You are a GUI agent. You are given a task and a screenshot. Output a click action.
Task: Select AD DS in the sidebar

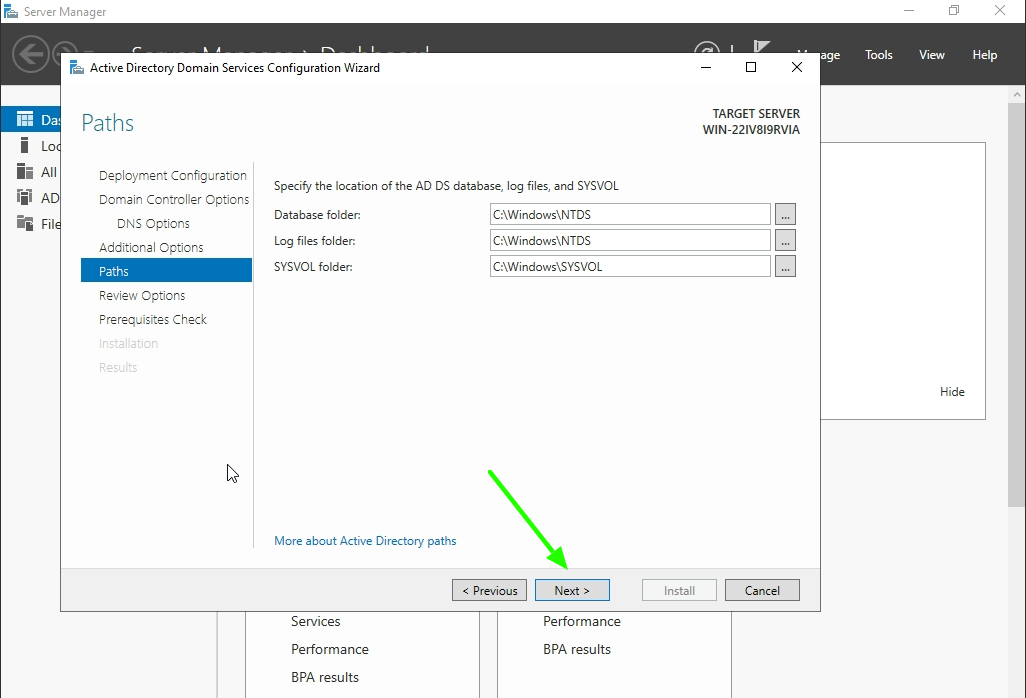coord(40,197)
